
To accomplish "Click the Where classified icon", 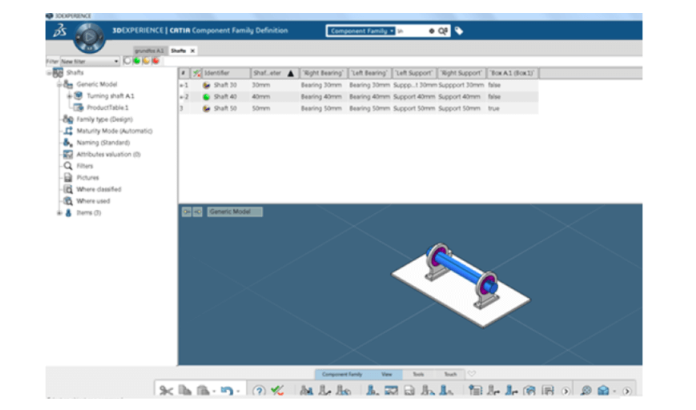I will coord(68,189).
